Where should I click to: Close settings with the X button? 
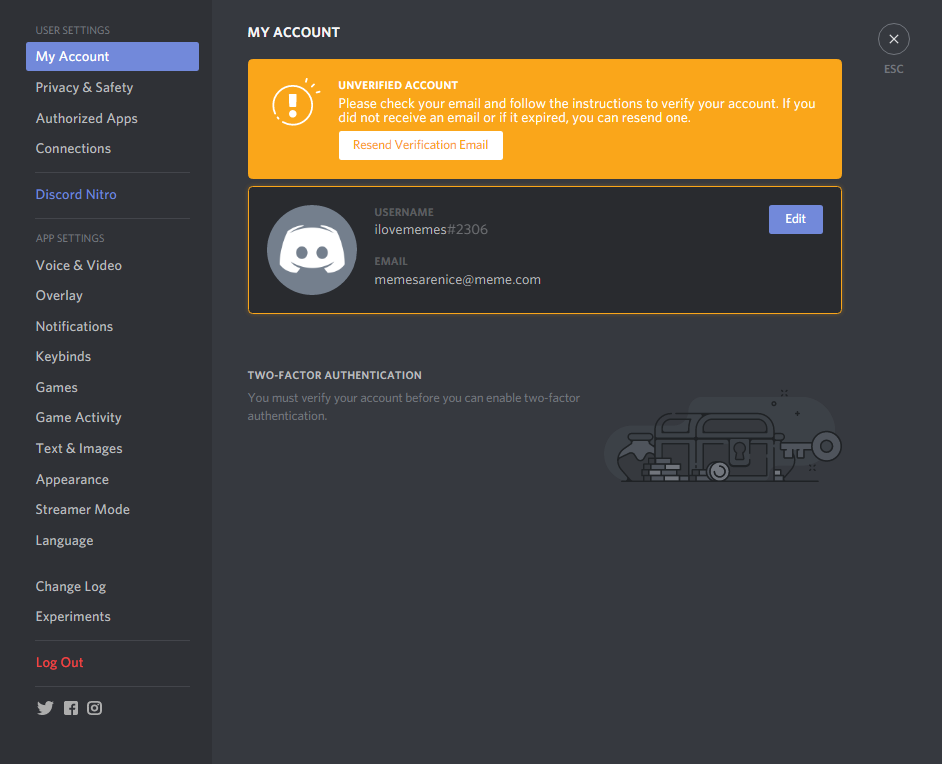893,39
